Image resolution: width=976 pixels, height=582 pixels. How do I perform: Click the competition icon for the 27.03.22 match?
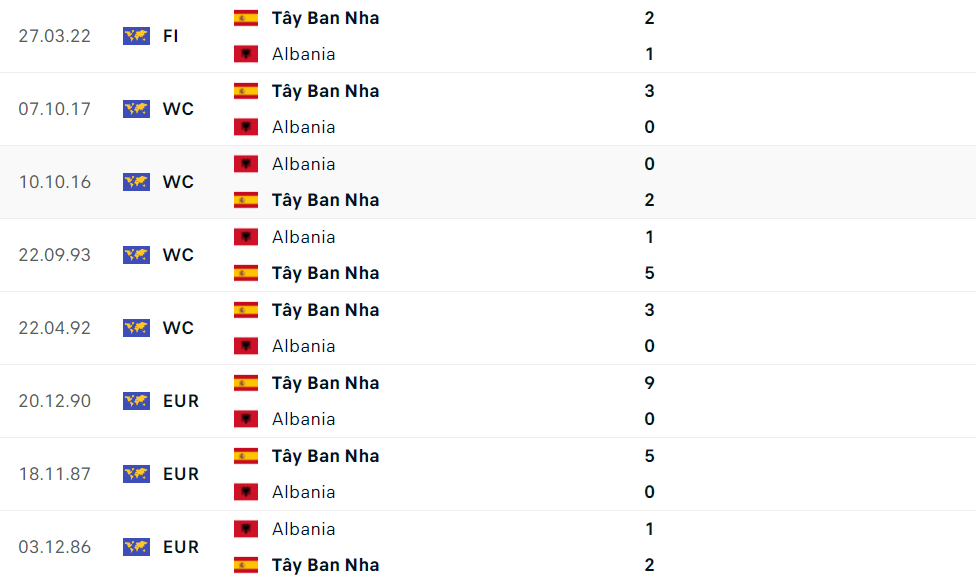136,36
